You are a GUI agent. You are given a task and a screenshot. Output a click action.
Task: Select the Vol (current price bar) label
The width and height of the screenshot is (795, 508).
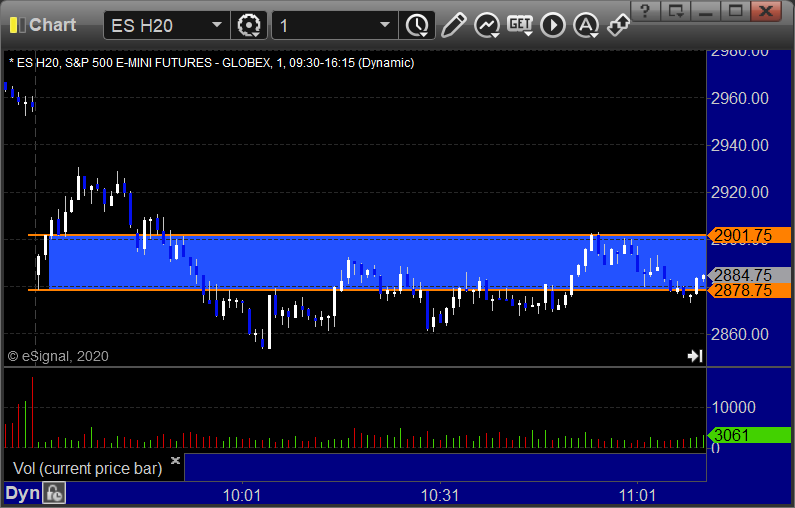88,468
